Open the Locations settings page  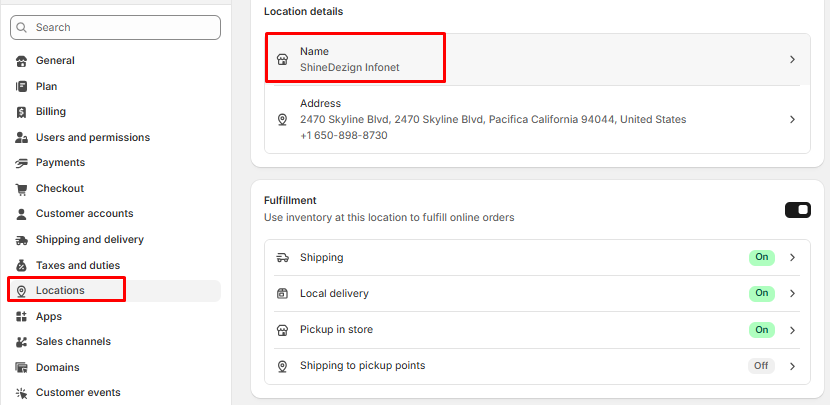click(60, 290)
